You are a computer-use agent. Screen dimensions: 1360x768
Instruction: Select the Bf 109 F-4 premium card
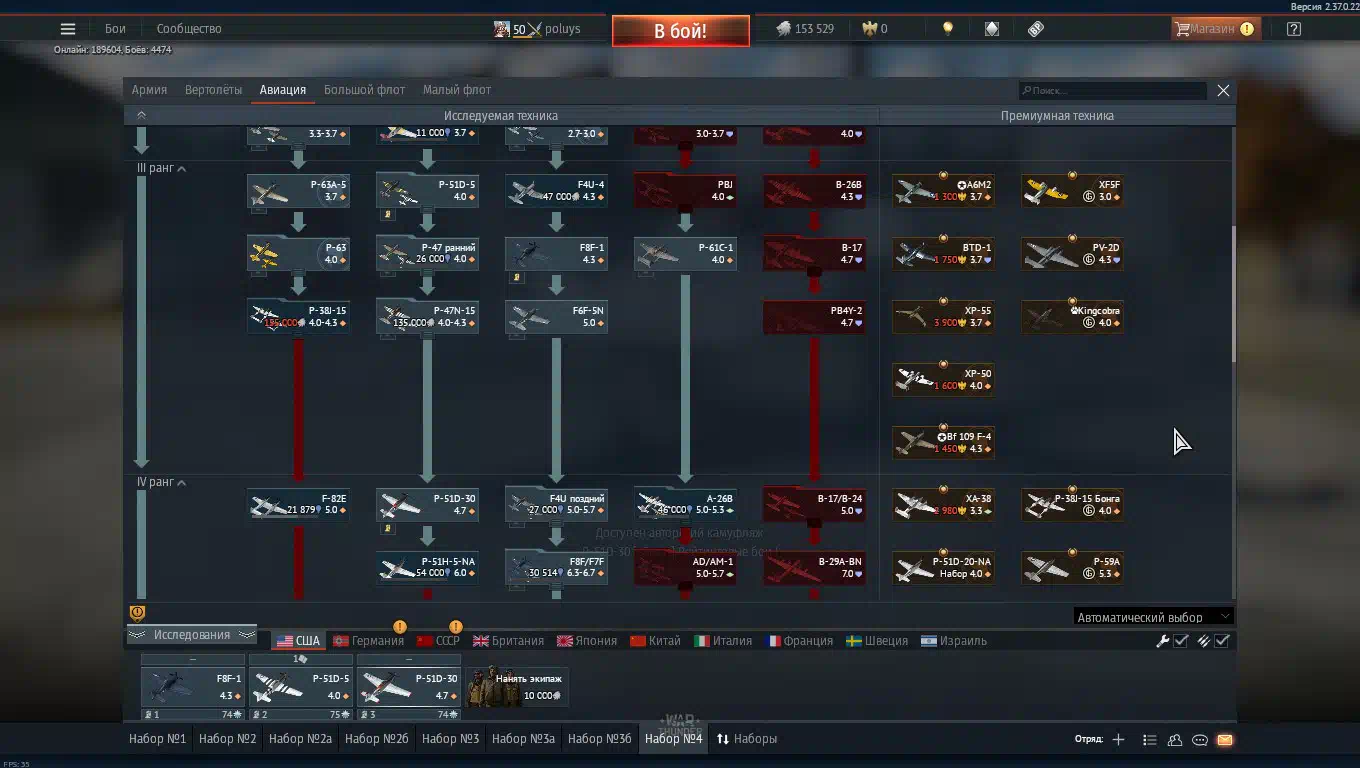(943, 443)
